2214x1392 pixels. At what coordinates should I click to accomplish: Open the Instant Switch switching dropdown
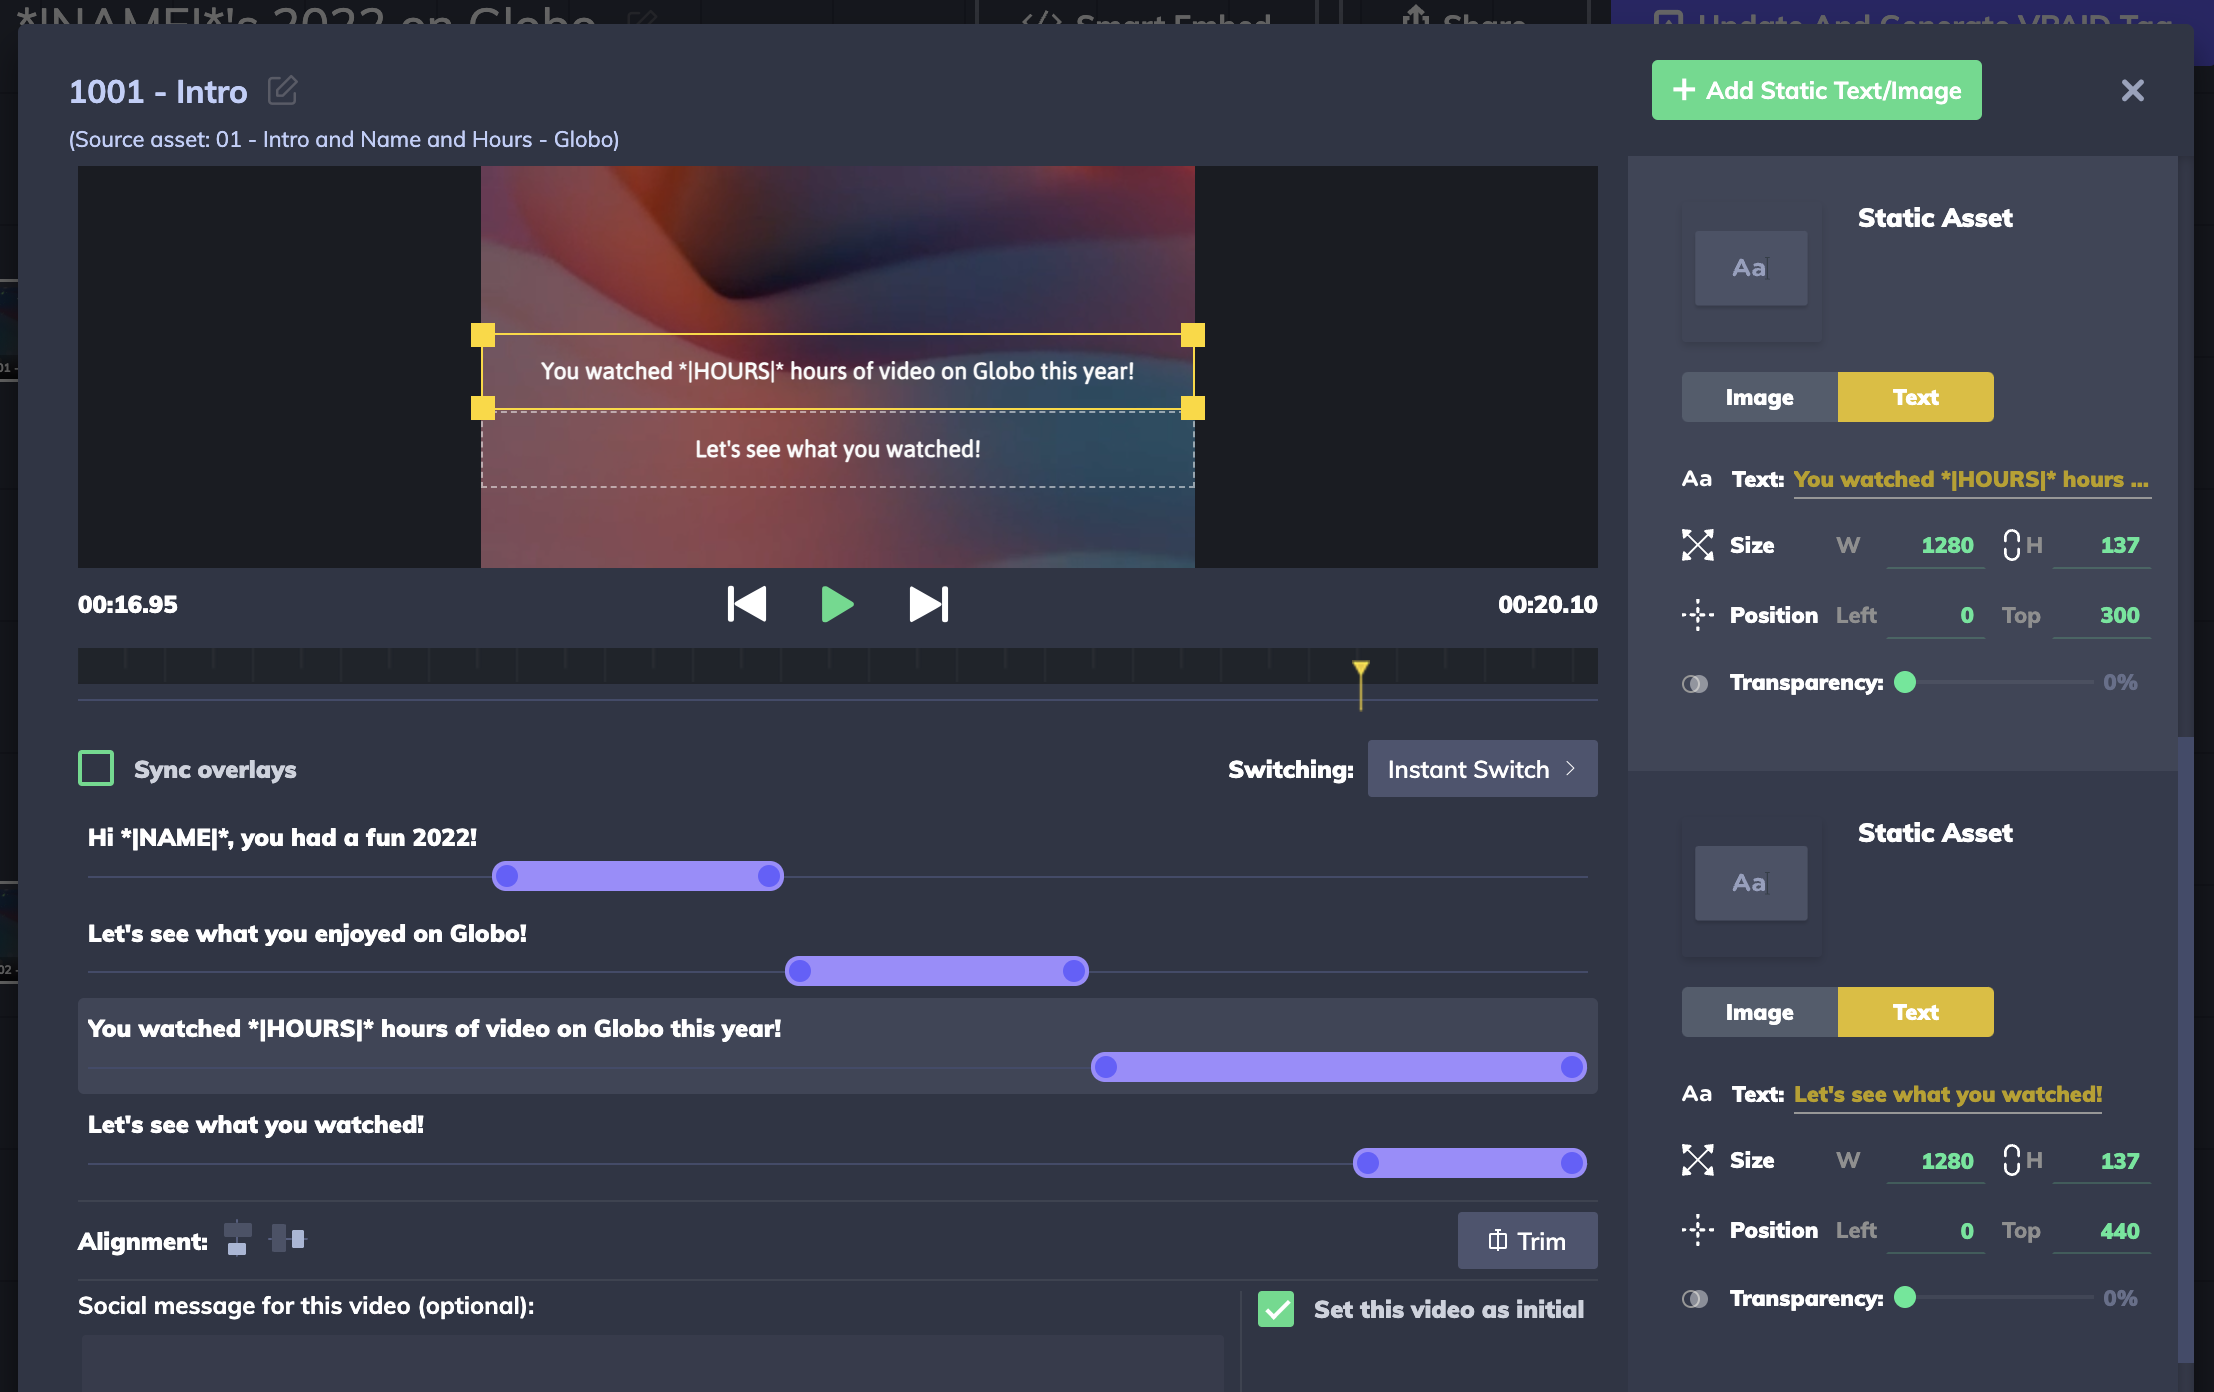point(1481,769)
